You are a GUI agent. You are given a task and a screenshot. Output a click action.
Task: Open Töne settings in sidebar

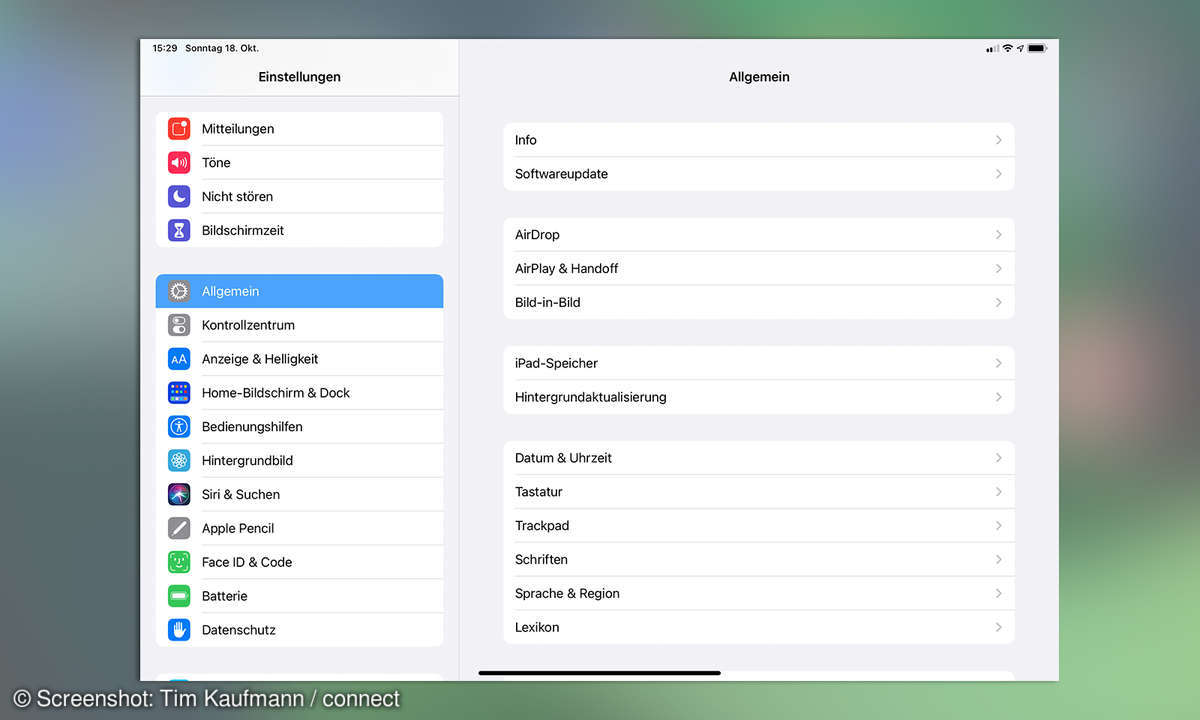tap(299, 163)
